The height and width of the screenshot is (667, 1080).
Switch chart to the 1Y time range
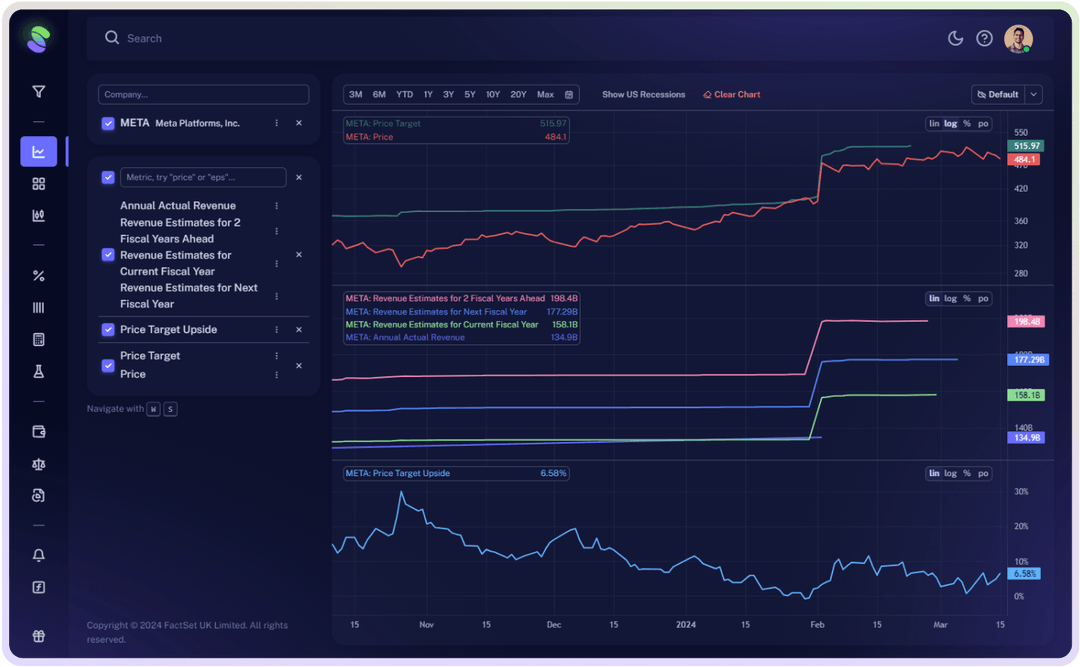click(428, 93)
